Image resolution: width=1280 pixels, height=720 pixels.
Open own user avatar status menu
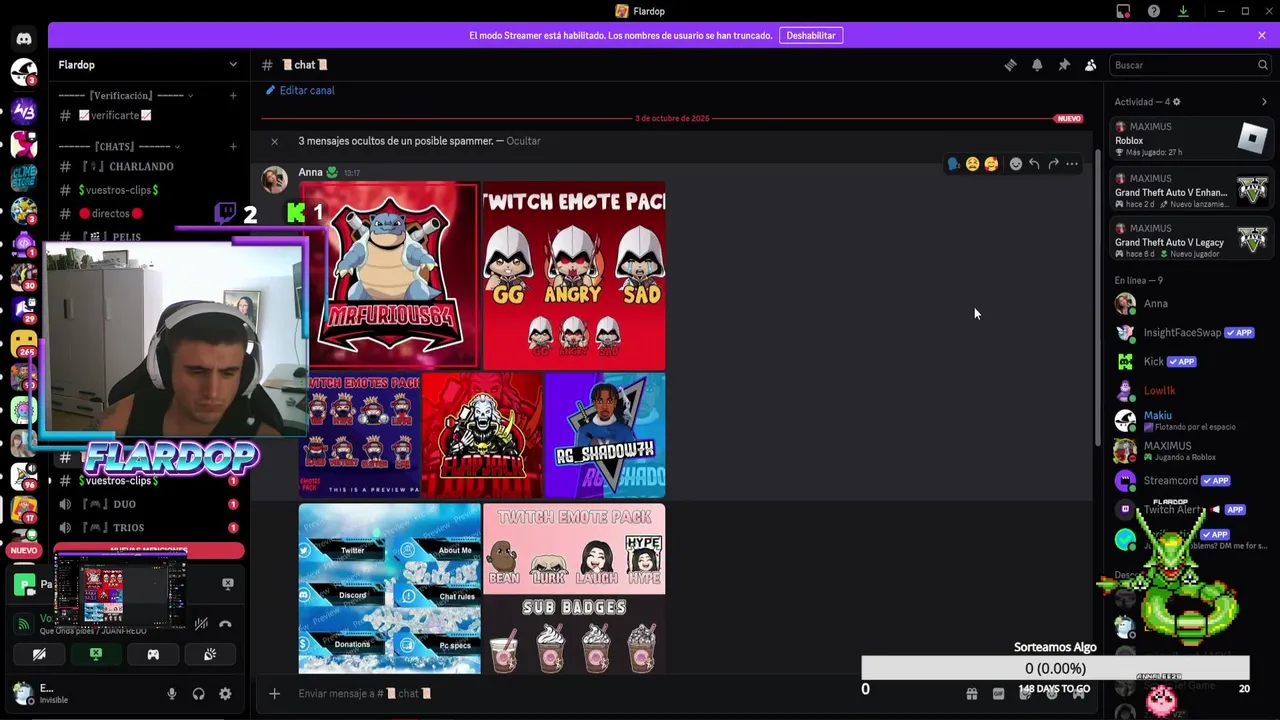tap(23, 692)
